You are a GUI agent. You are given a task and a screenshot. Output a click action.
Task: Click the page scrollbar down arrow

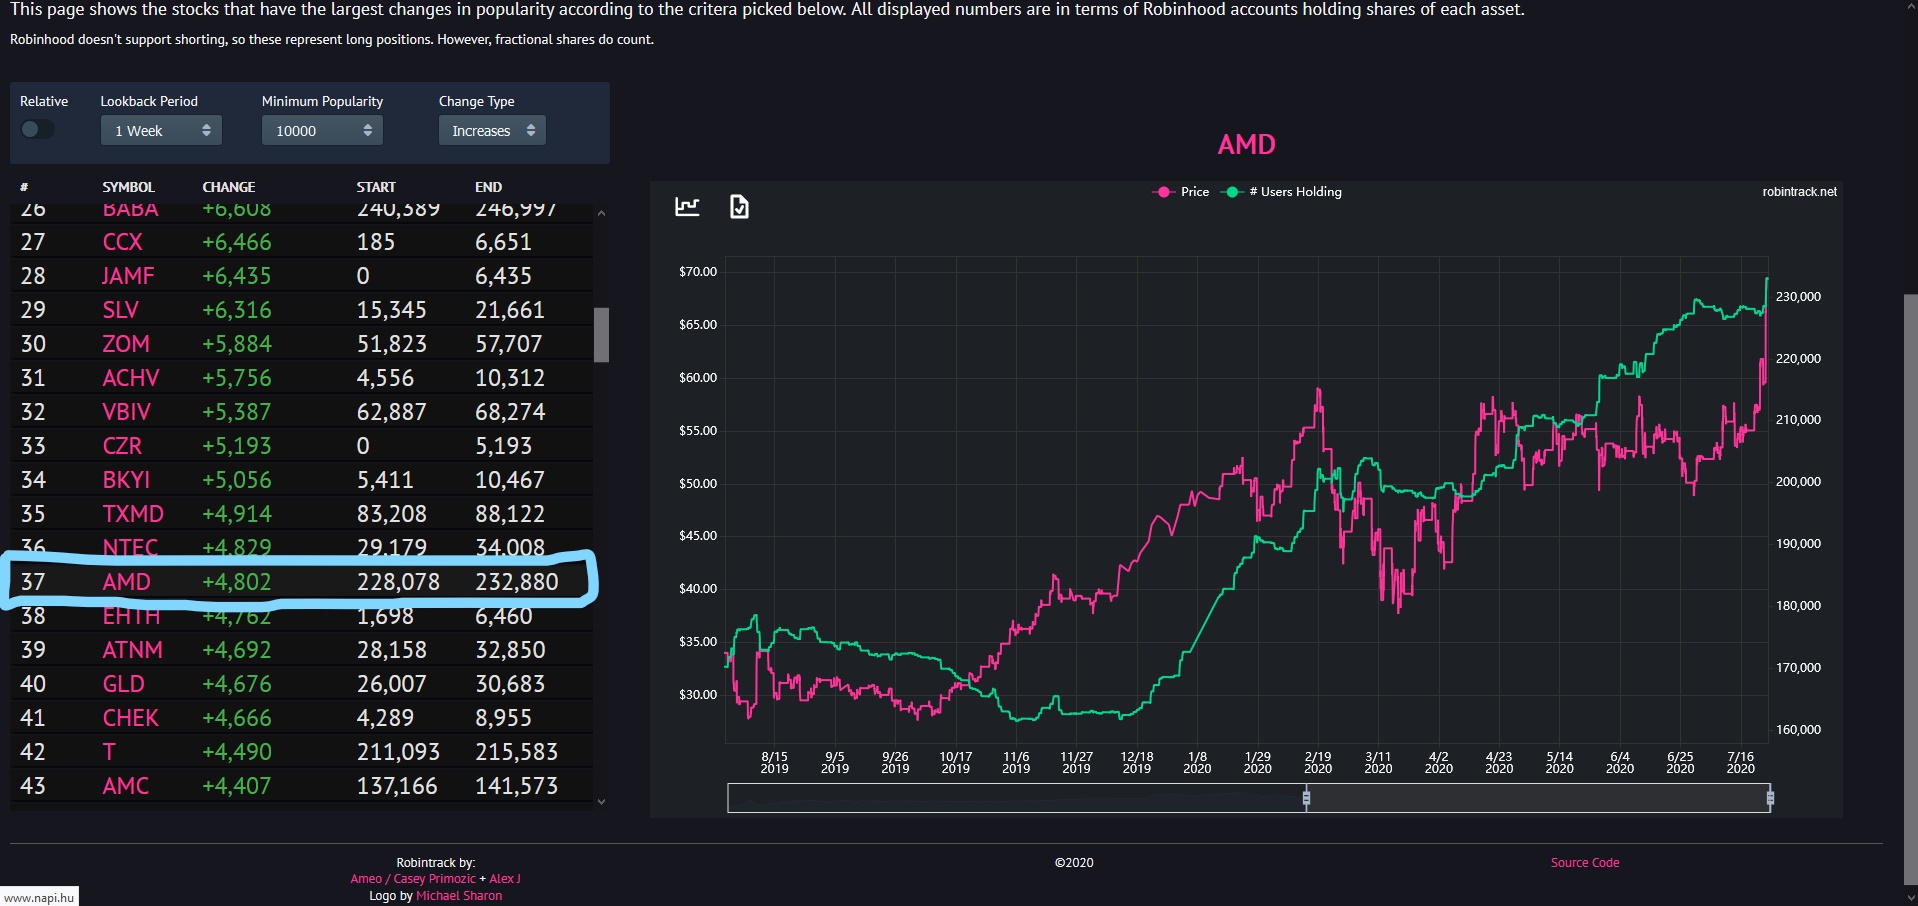click(x=1909, y=898)
